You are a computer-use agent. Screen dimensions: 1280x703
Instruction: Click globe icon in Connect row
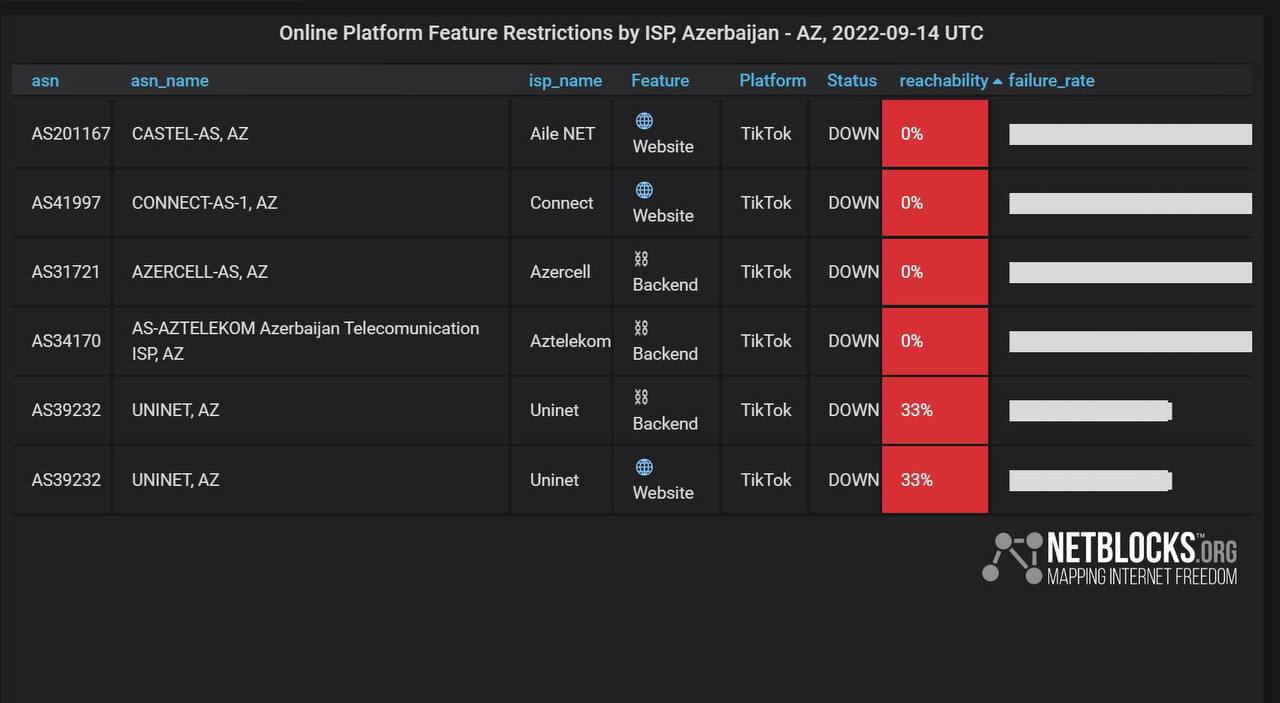click(x=644, y=190)
